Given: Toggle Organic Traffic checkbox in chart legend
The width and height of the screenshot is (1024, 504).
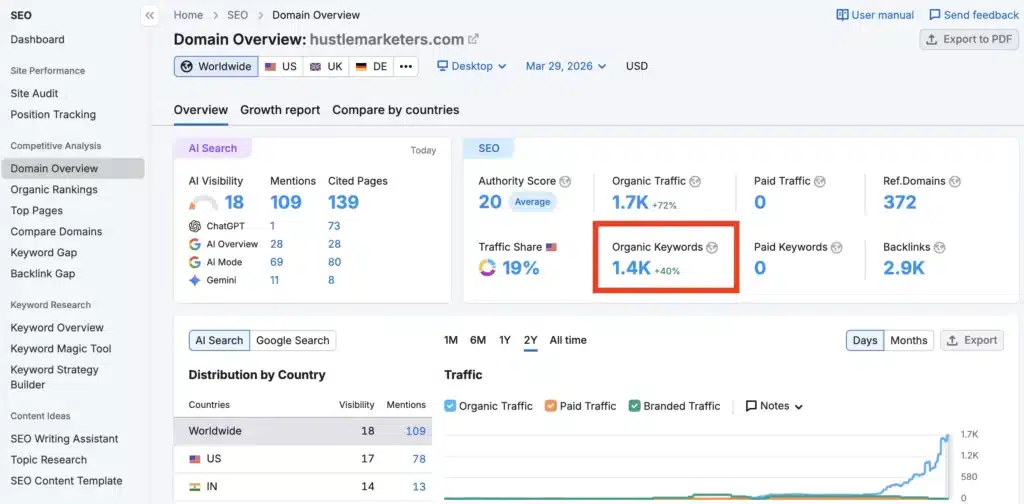Looking at the screenshot, I should (450, 406).
